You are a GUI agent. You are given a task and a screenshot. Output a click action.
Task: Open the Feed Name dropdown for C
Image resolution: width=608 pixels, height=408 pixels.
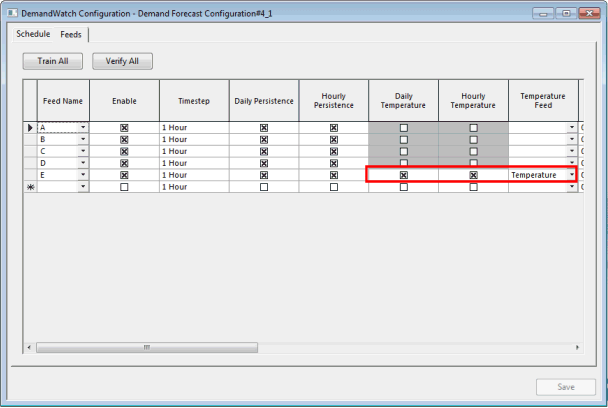click(x=83, y=151)
